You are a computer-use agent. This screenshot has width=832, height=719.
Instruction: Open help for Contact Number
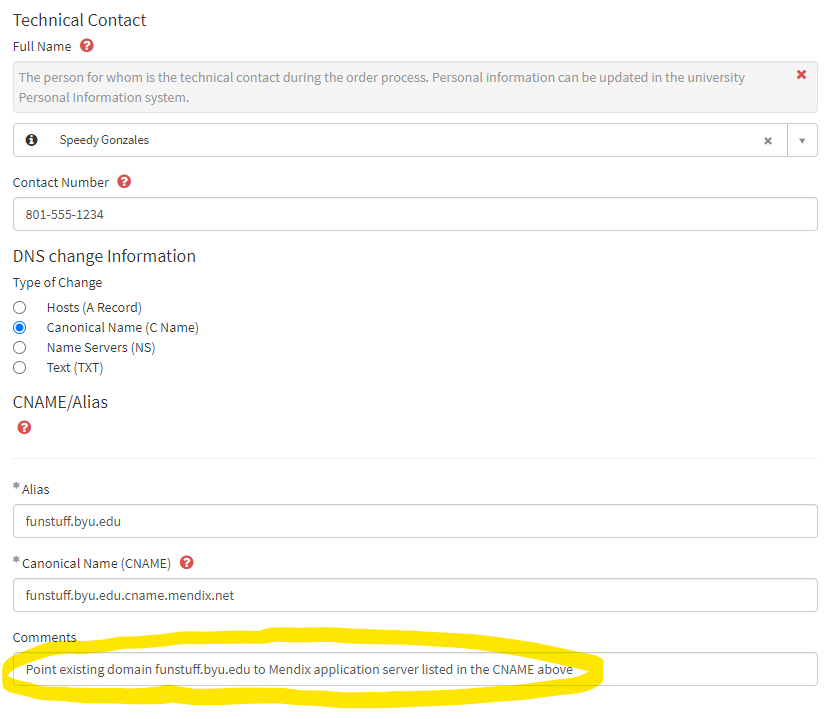pos(124,182)
